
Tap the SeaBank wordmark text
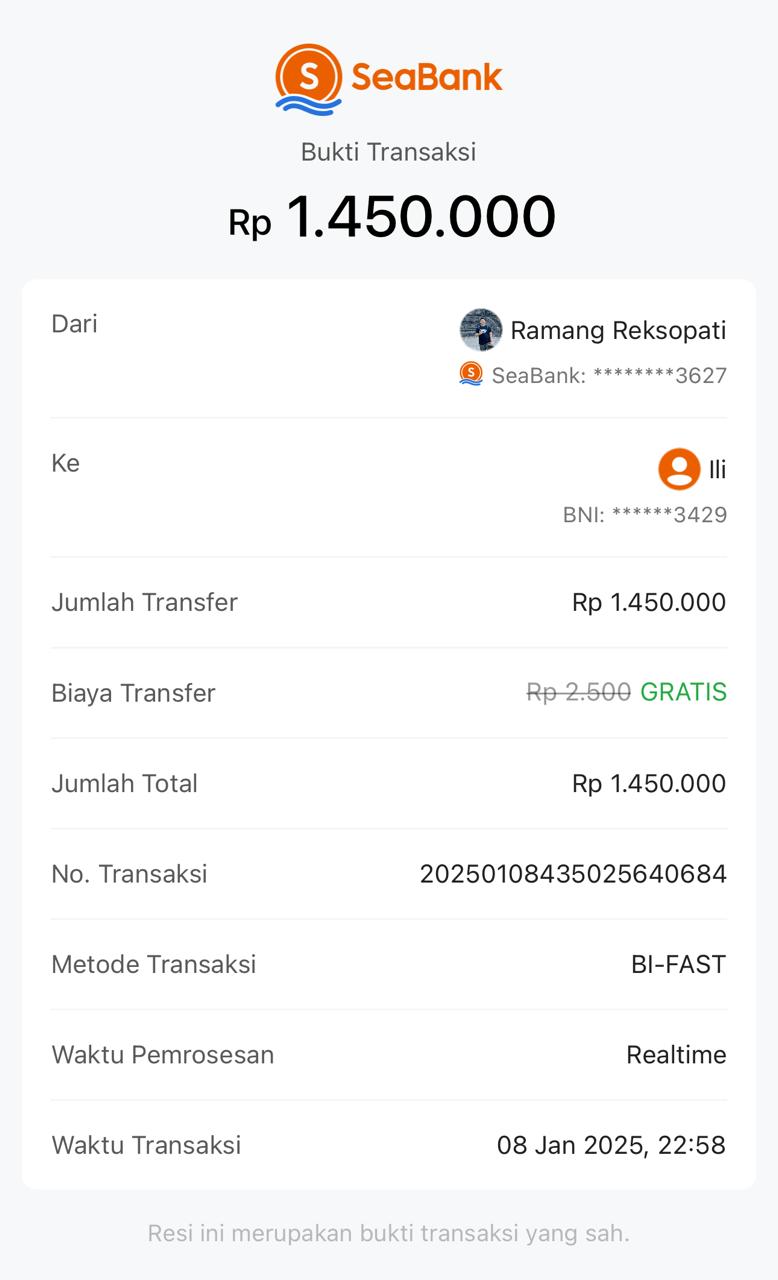click(427, 77)
